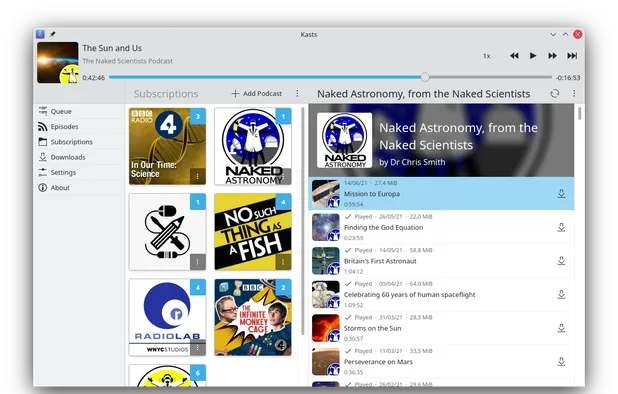Open In Our Time: Science podcast
The width and height of the screenshot is (618, 394).
pyautogui.click(x=168, y=146)
